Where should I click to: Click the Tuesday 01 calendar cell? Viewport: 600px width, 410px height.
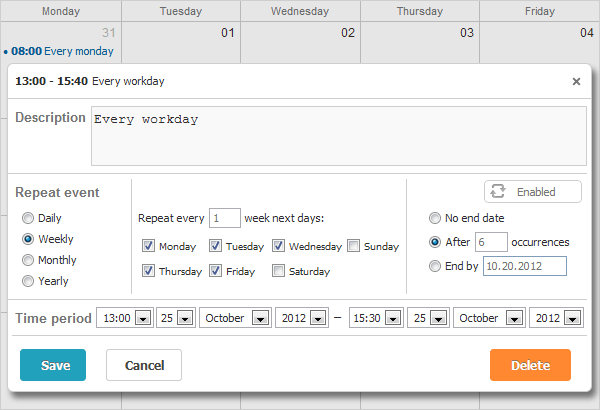click(181, 42)
